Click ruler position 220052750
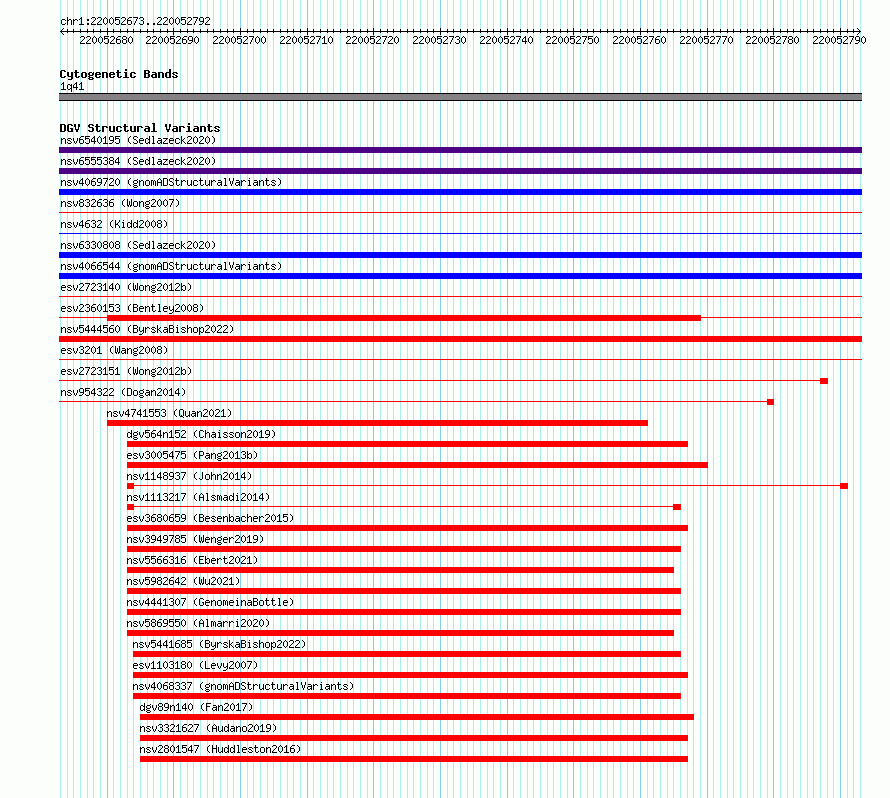 (x=572, y=40)
